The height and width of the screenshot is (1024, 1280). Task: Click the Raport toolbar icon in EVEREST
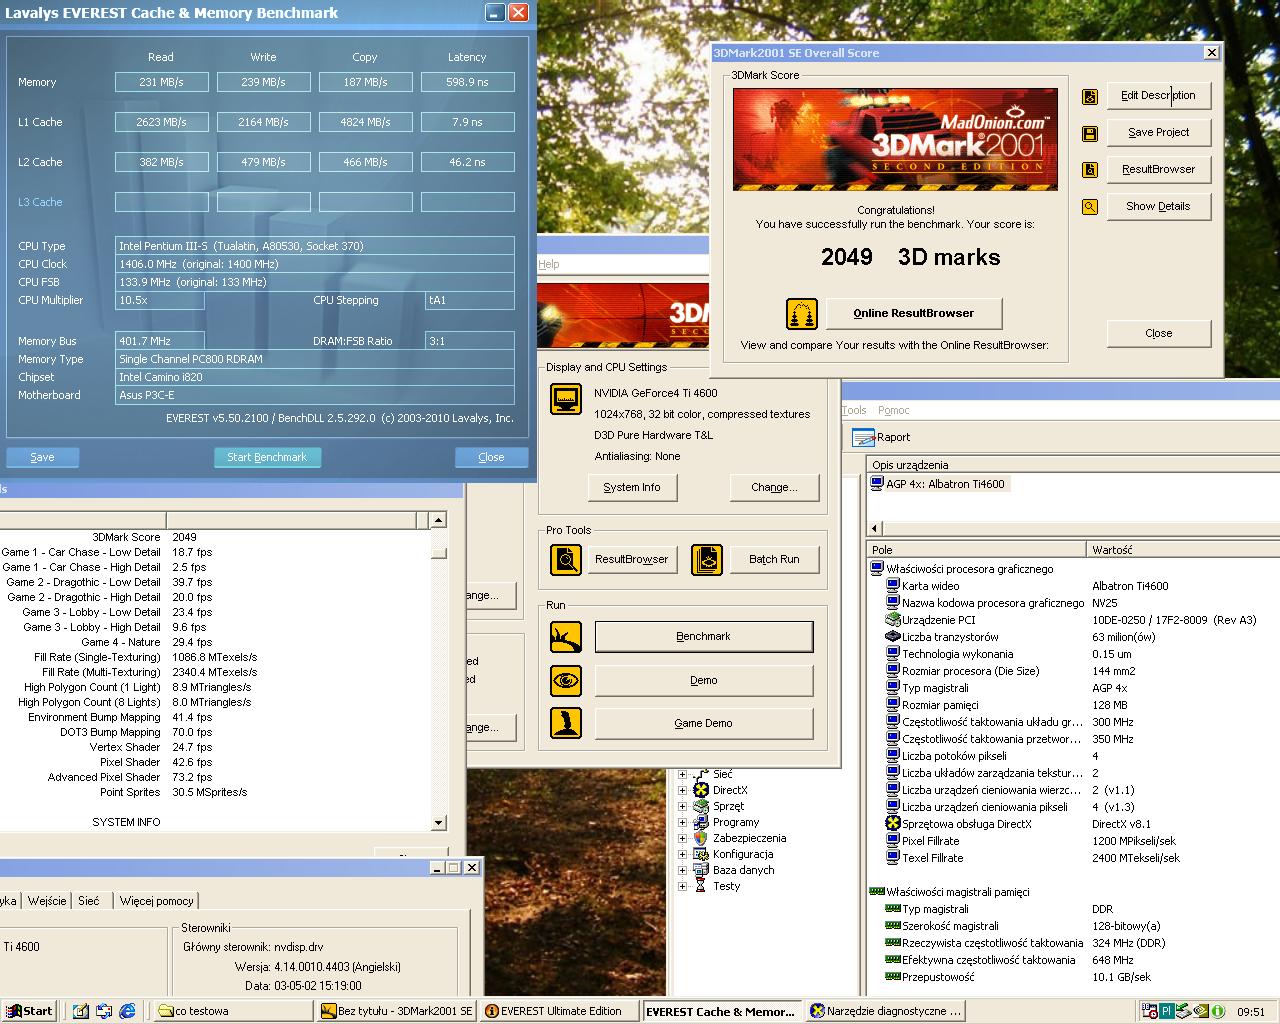pos(863,437)
